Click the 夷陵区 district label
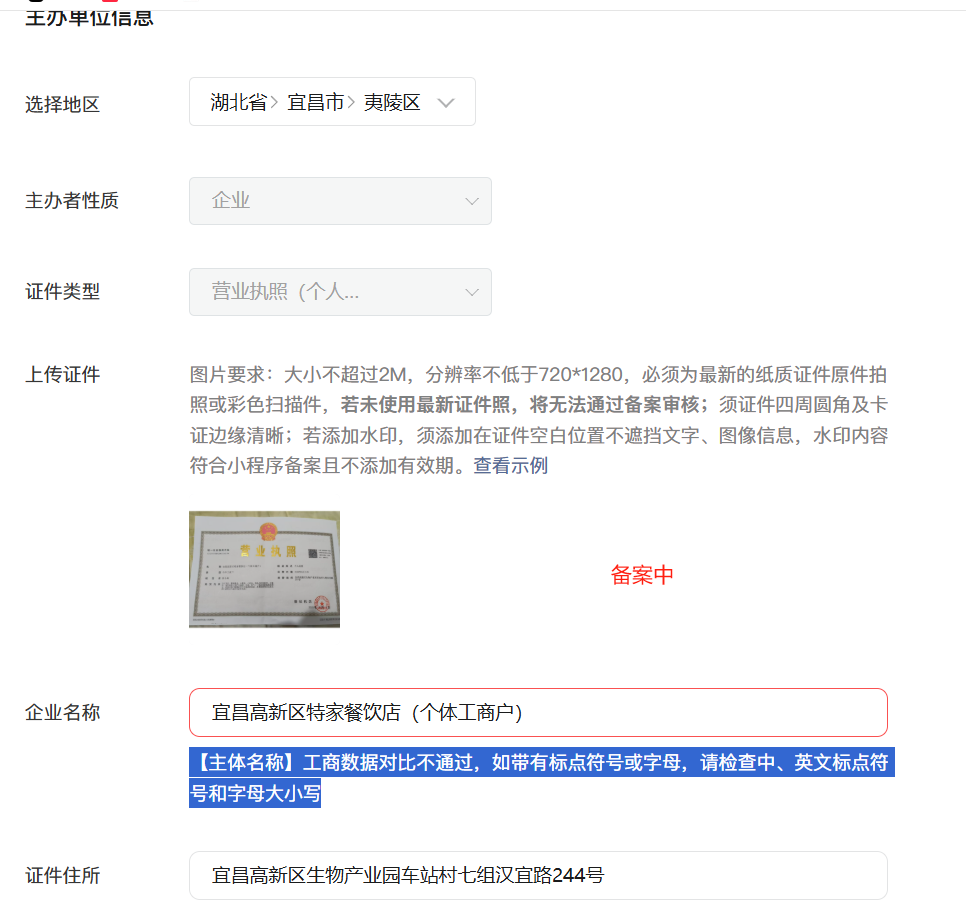966x918 pixels. pyautogui.click(x=392, y=101)
